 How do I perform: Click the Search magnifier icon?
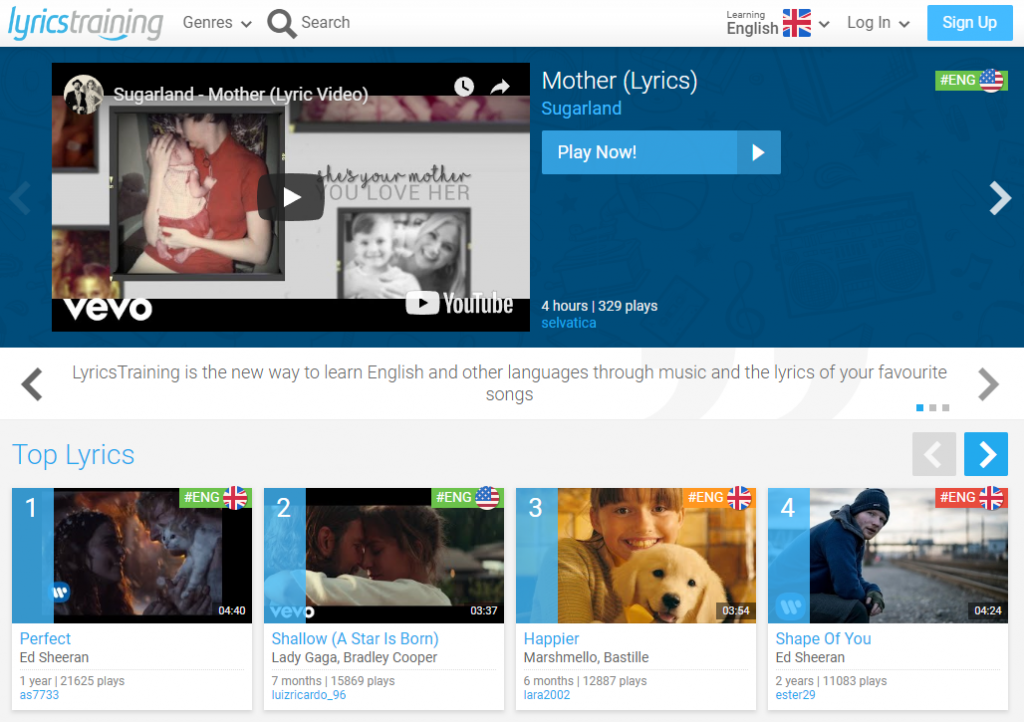pos(281,24)
